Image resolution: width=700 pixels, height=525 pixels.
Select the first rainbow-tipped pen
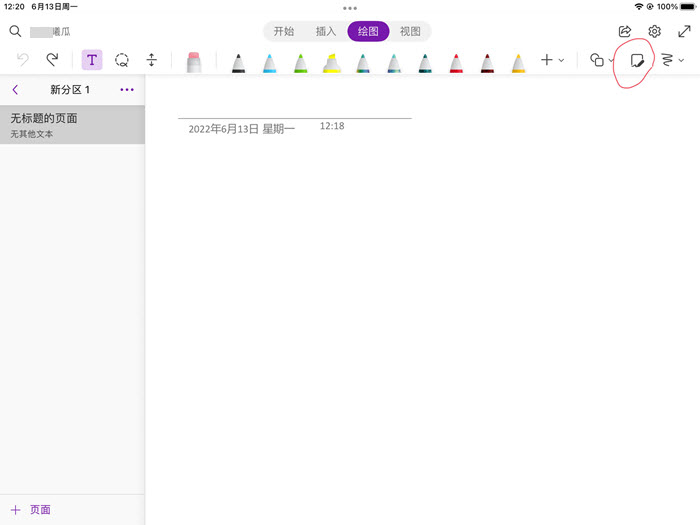[x=363, y=63]
